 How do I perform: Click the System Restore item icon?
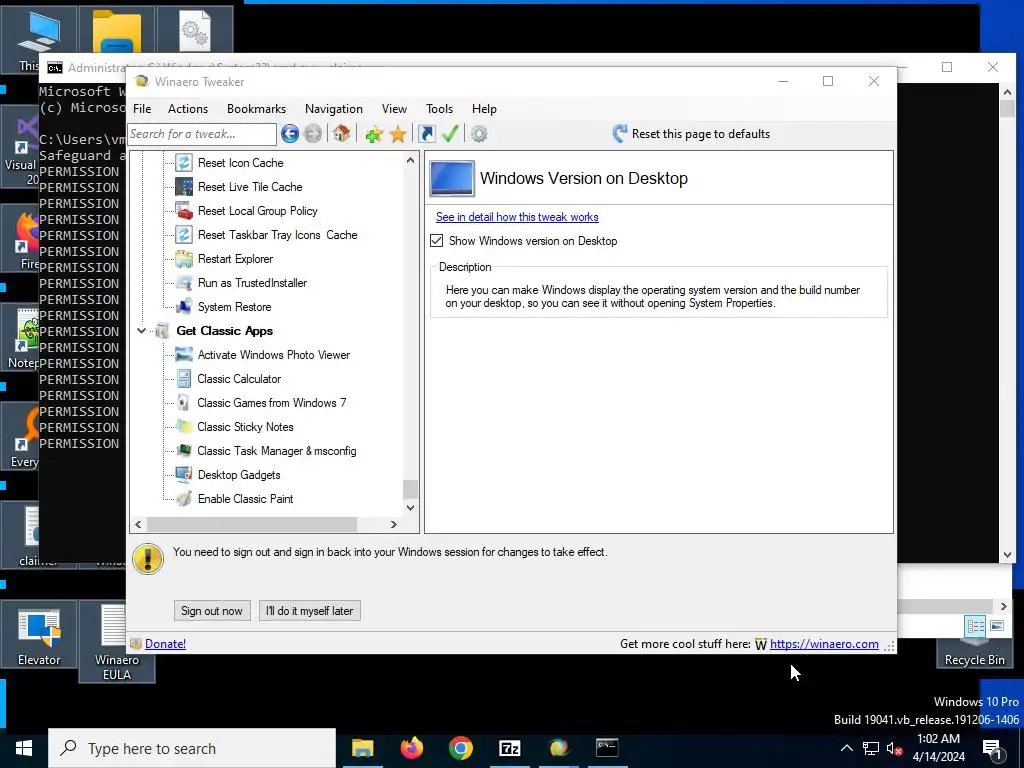pos(184,307)
